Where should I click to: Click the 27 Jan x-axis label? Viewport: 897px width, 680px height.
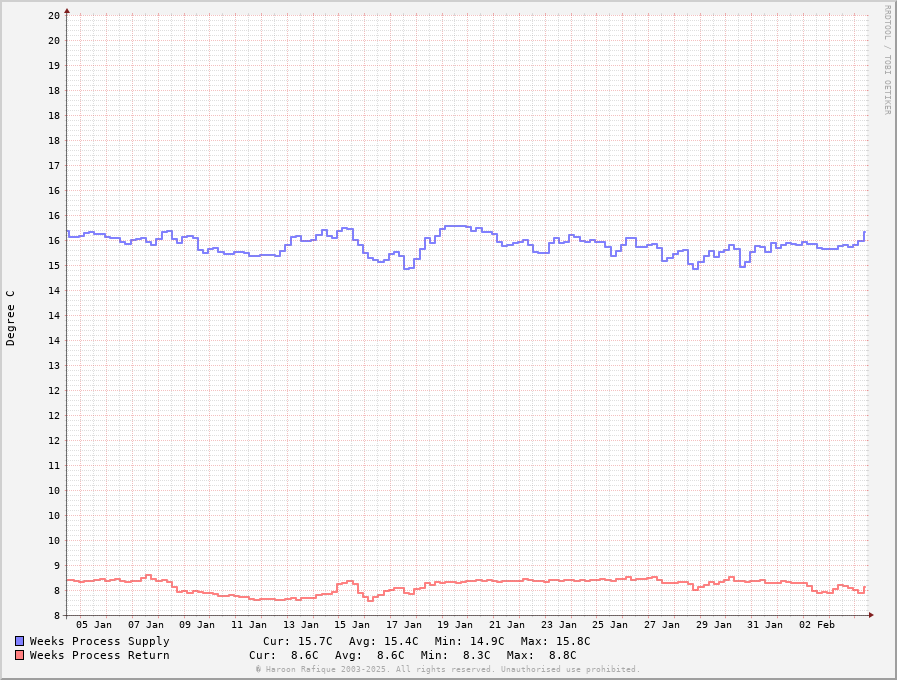coord(662,625)
